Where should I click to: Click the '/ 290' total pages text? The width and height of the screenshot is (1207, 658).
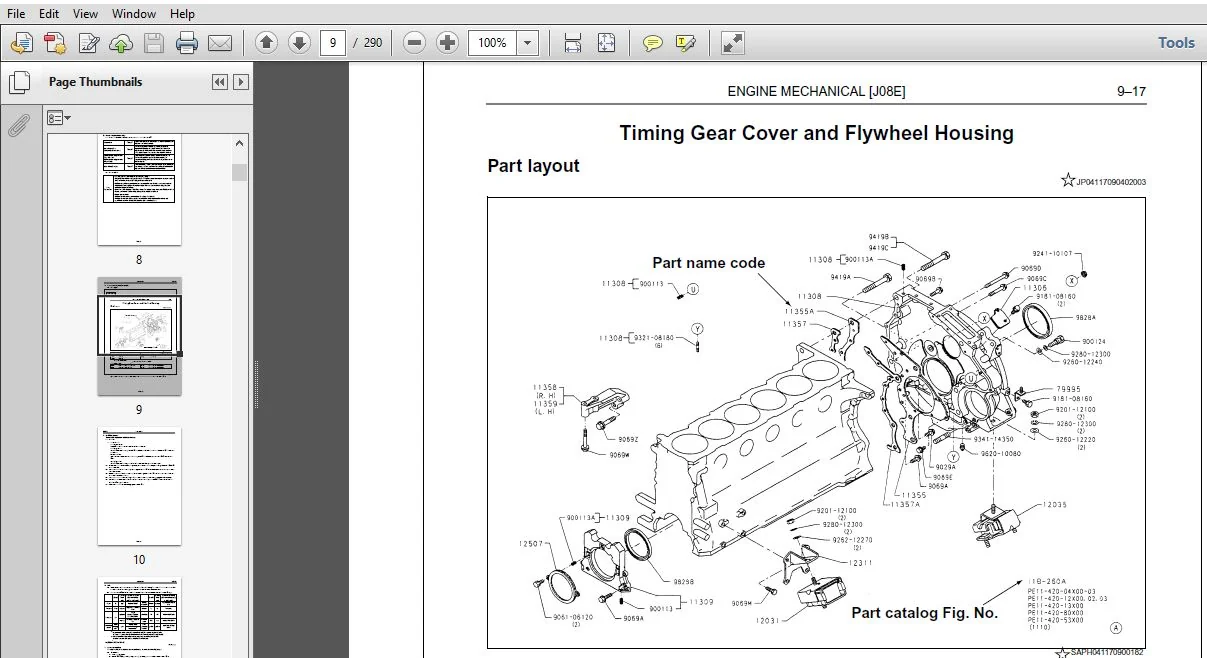click(367, 43)
